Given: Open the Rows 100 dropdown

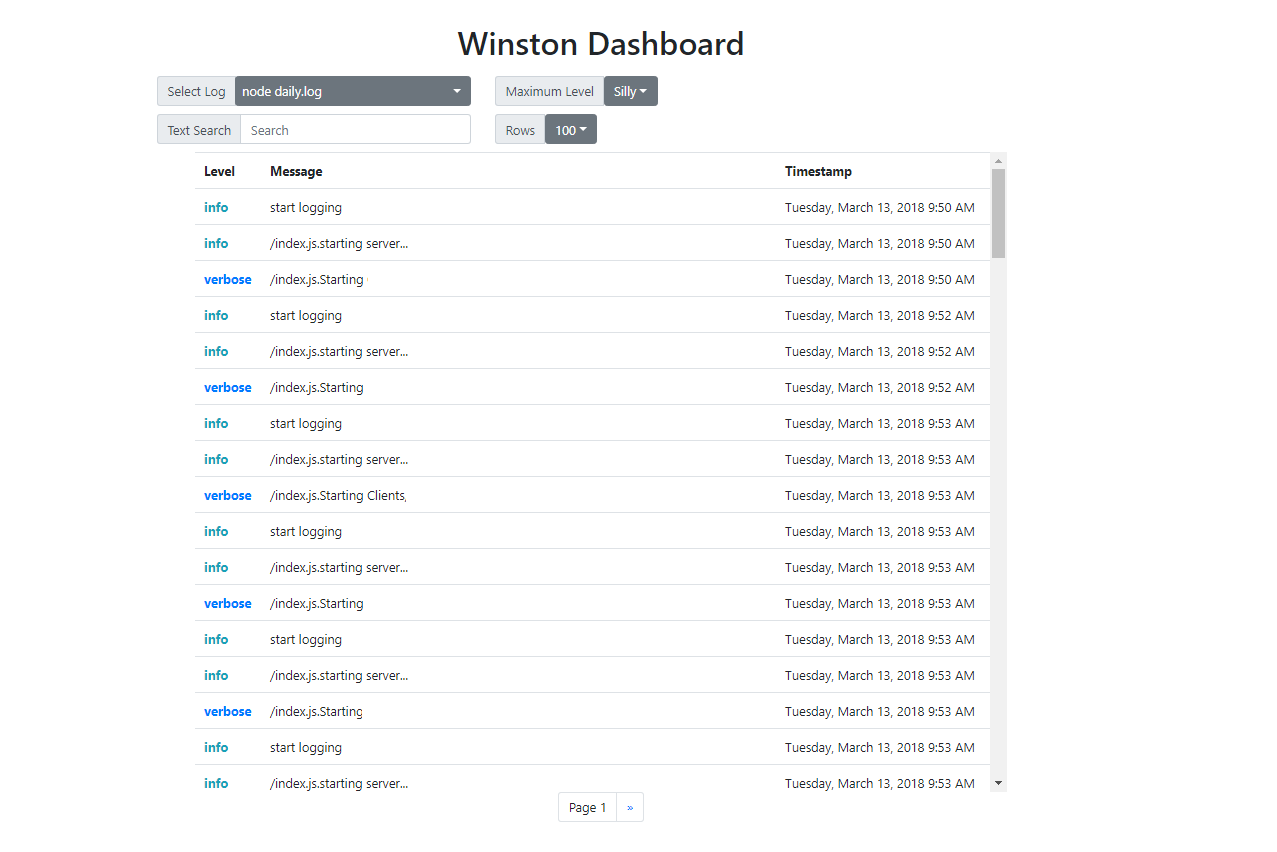Looking at the screenshot, I should coord(571,130).
